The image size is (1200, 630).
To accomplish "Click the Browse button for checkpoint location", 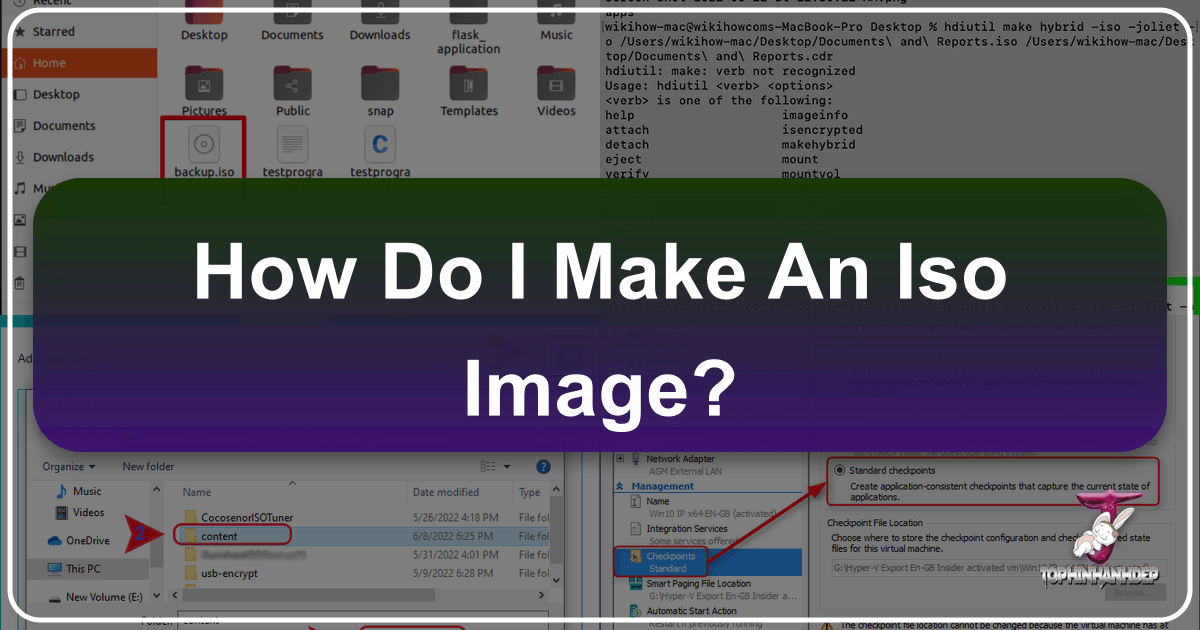I will pos(1135,591).
